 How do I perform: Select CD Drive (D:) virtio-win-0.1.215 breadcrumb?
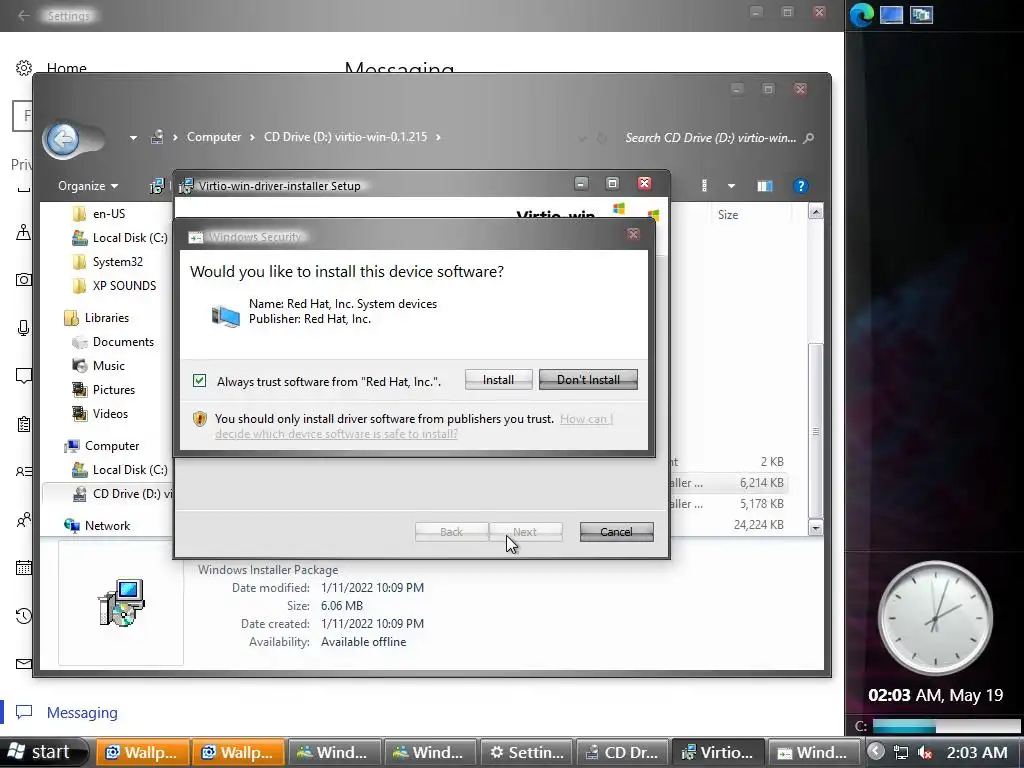[x=345, y=137]
